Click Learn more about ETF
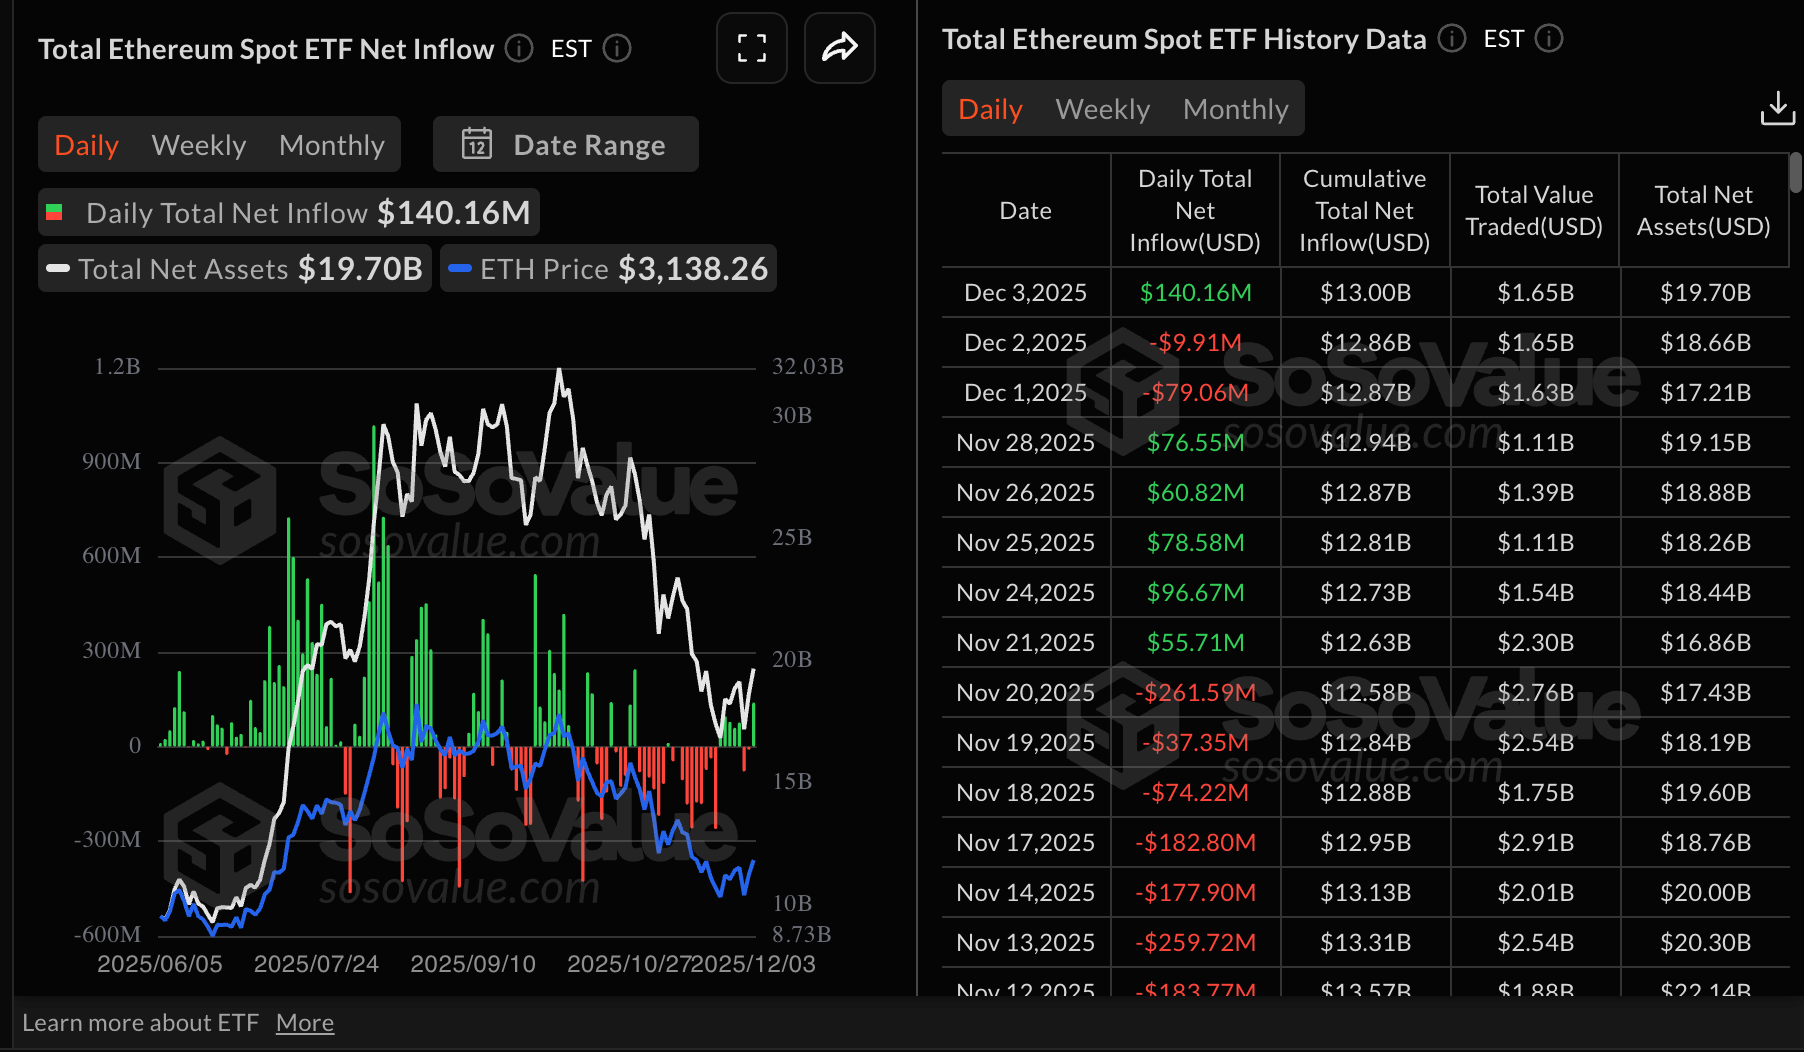 (x=142, y=1022)
